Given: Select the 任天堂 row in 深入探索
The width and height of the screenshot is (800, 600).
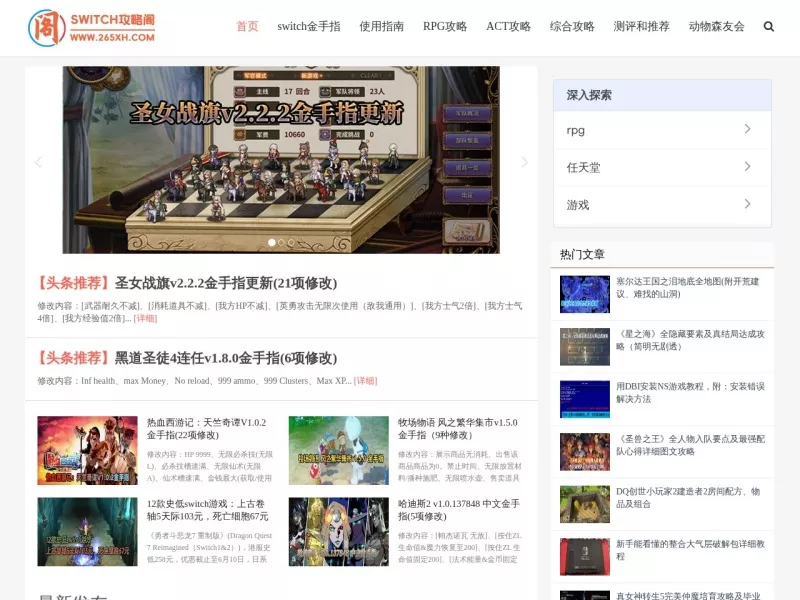Looking at the screenshot, I should (662, 167).
